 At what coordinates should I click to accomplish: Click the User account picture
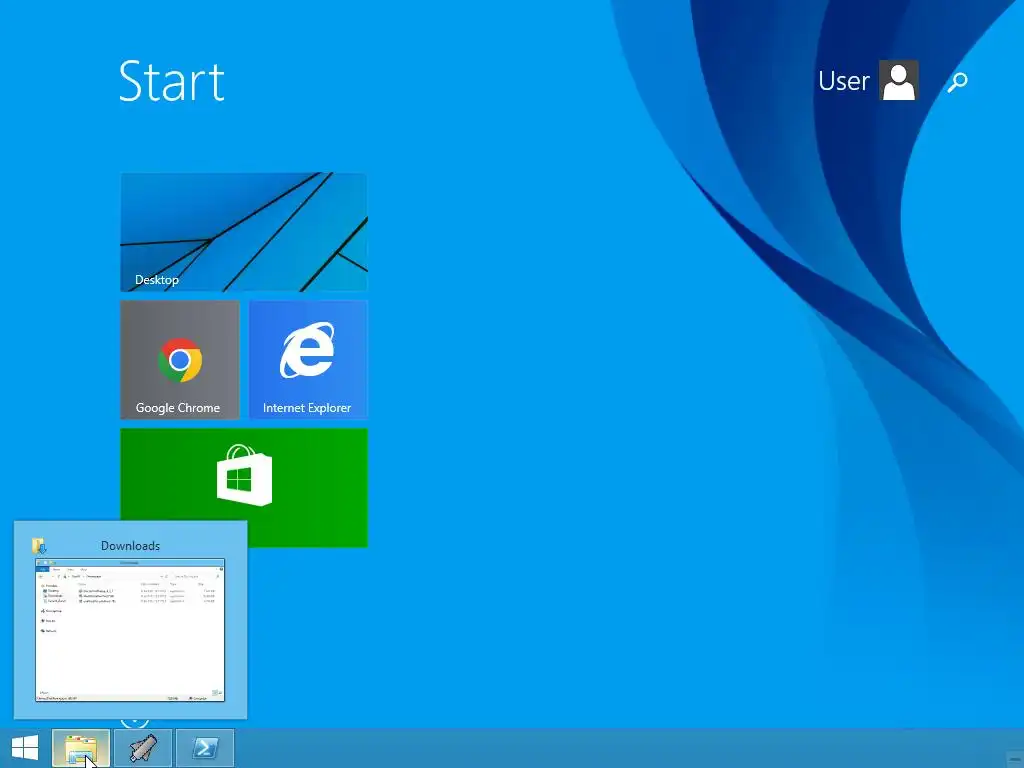(x=899, y=80)
